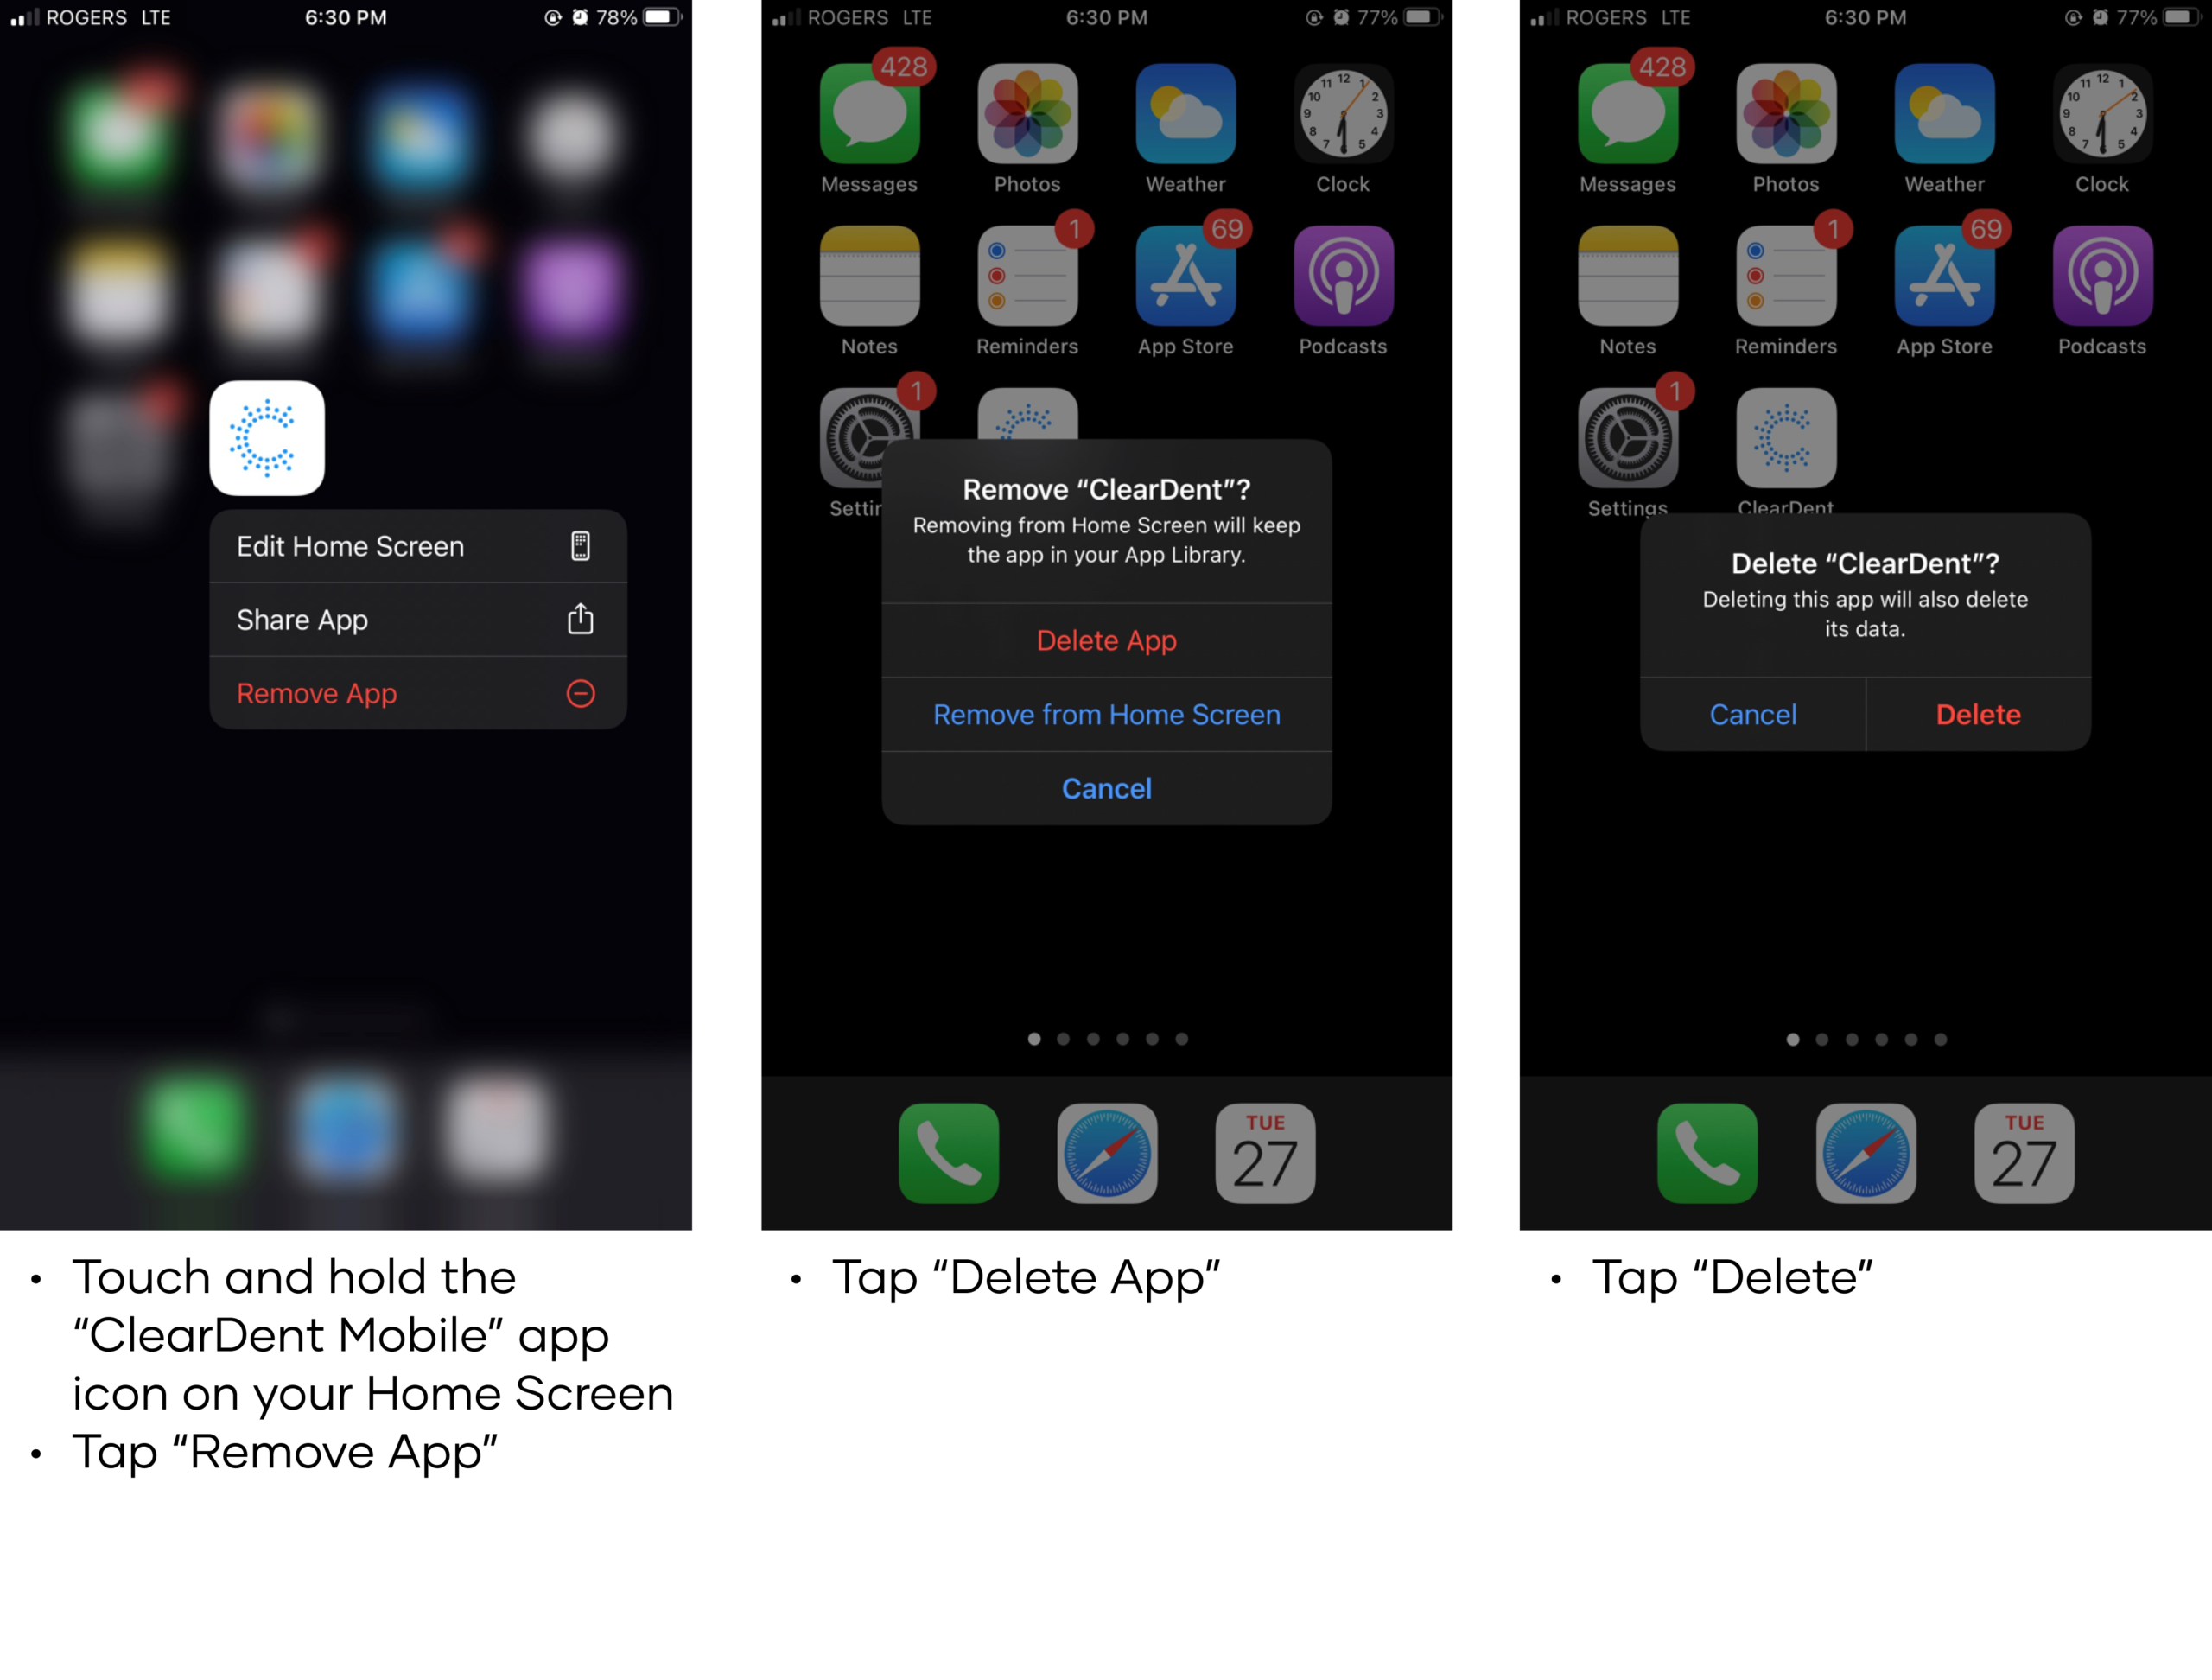
Task: Tap the "Touch and hold the" instruction text
Action: tap(294, 1277)
